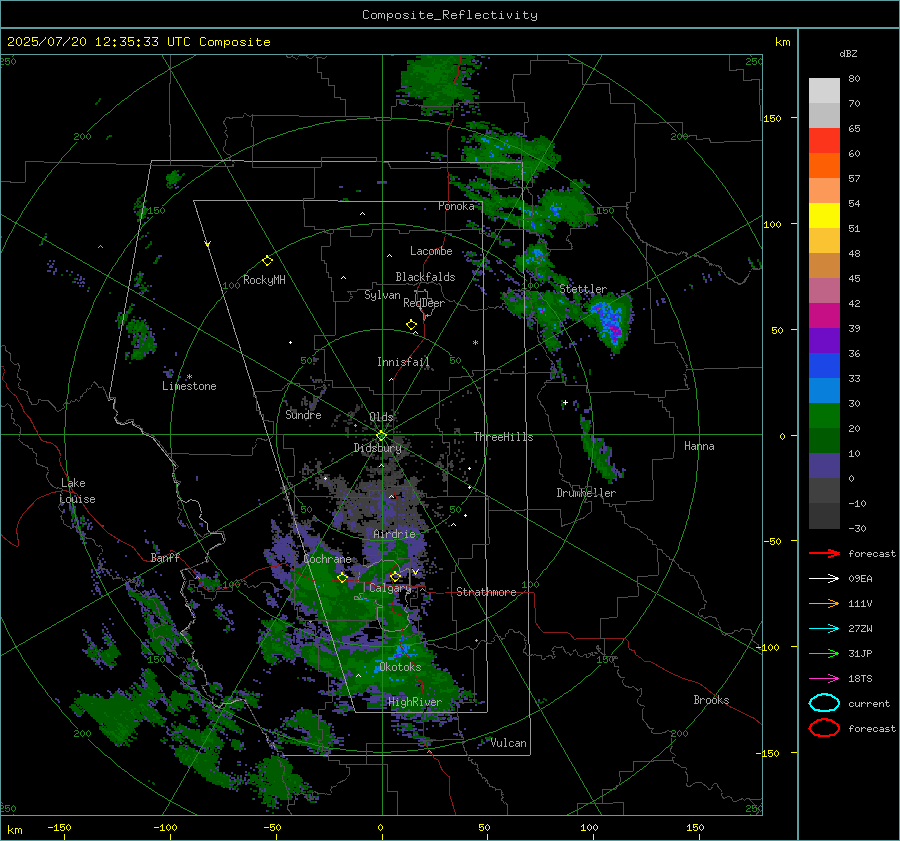Click the Okotoks label
Viewport: 900px width, 841px height.
coord(399,667)
